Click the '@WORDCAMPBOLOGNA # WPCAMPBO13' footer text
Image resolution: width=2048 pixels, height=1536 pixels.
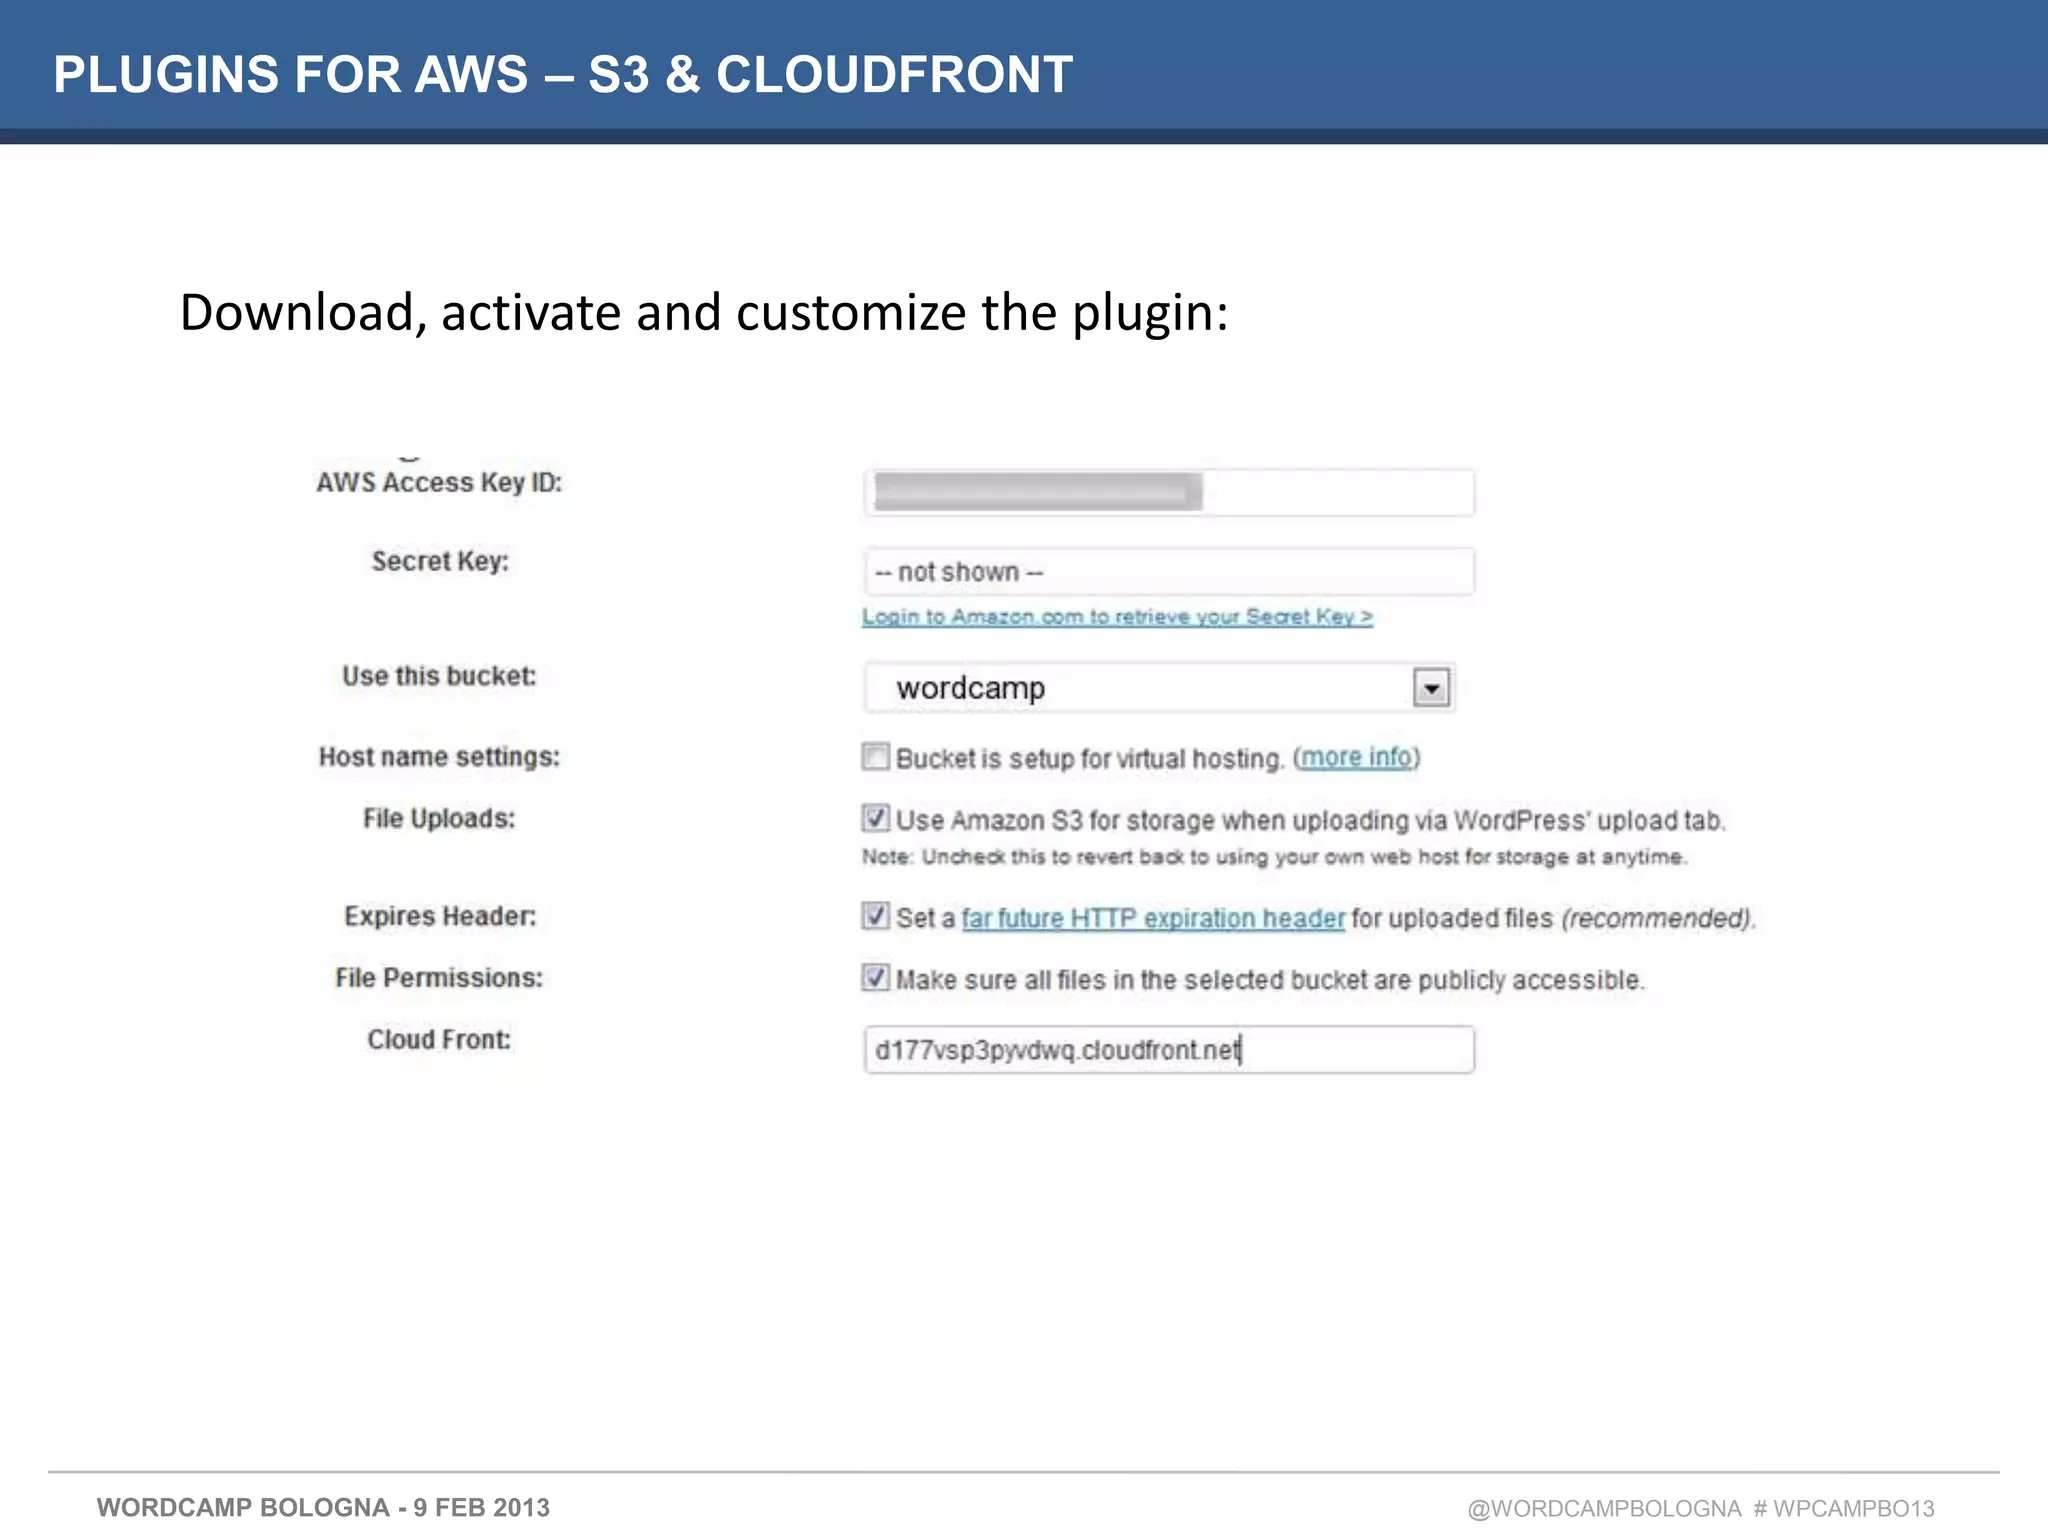pos(1701,1508)
